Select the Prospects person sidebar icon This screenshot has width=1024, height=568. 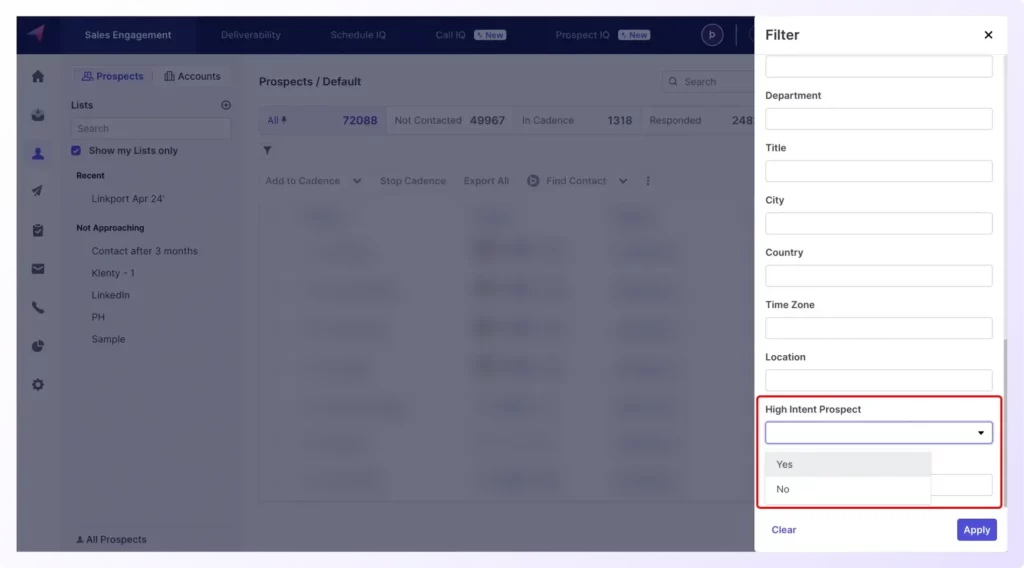coord(38,153)
